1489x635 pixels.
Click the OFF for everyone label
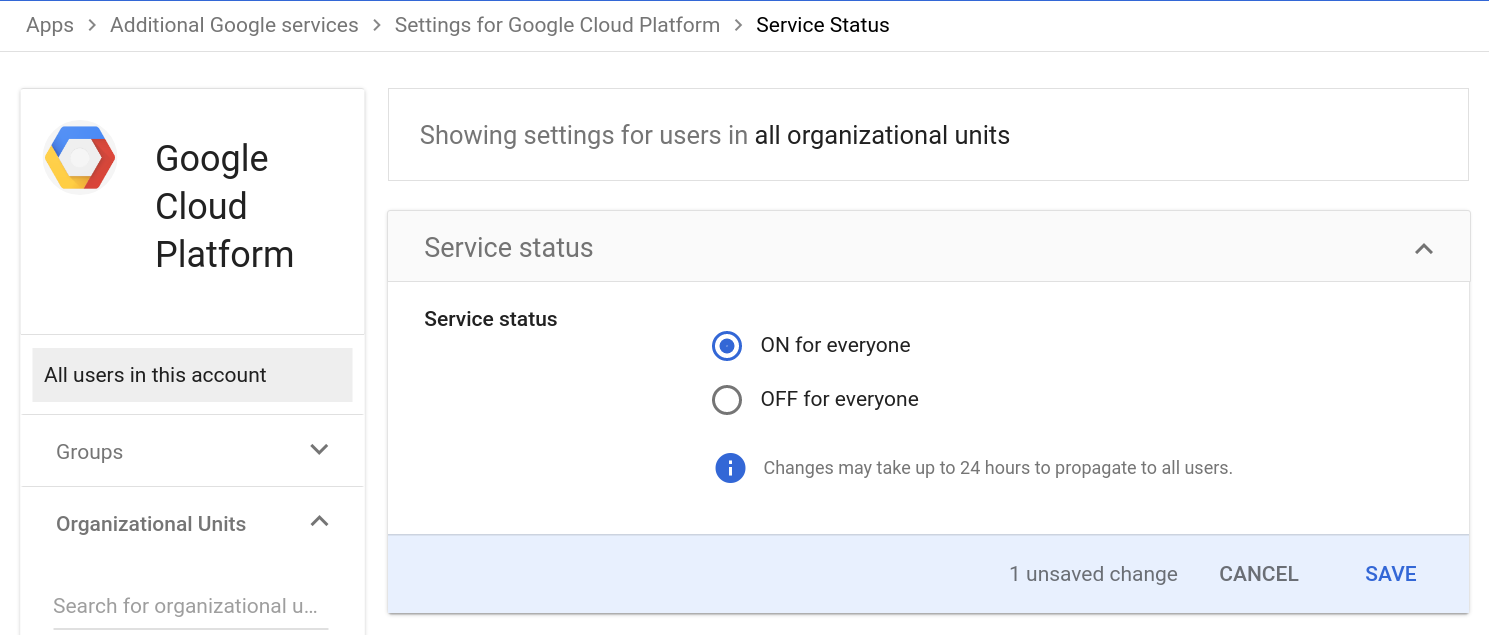[839, 400]
